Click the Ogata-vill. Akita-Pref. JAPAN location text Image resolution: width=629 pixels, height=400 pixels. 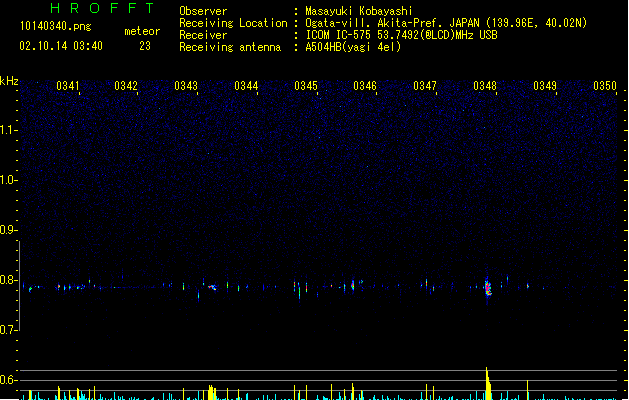click(446, 23)
